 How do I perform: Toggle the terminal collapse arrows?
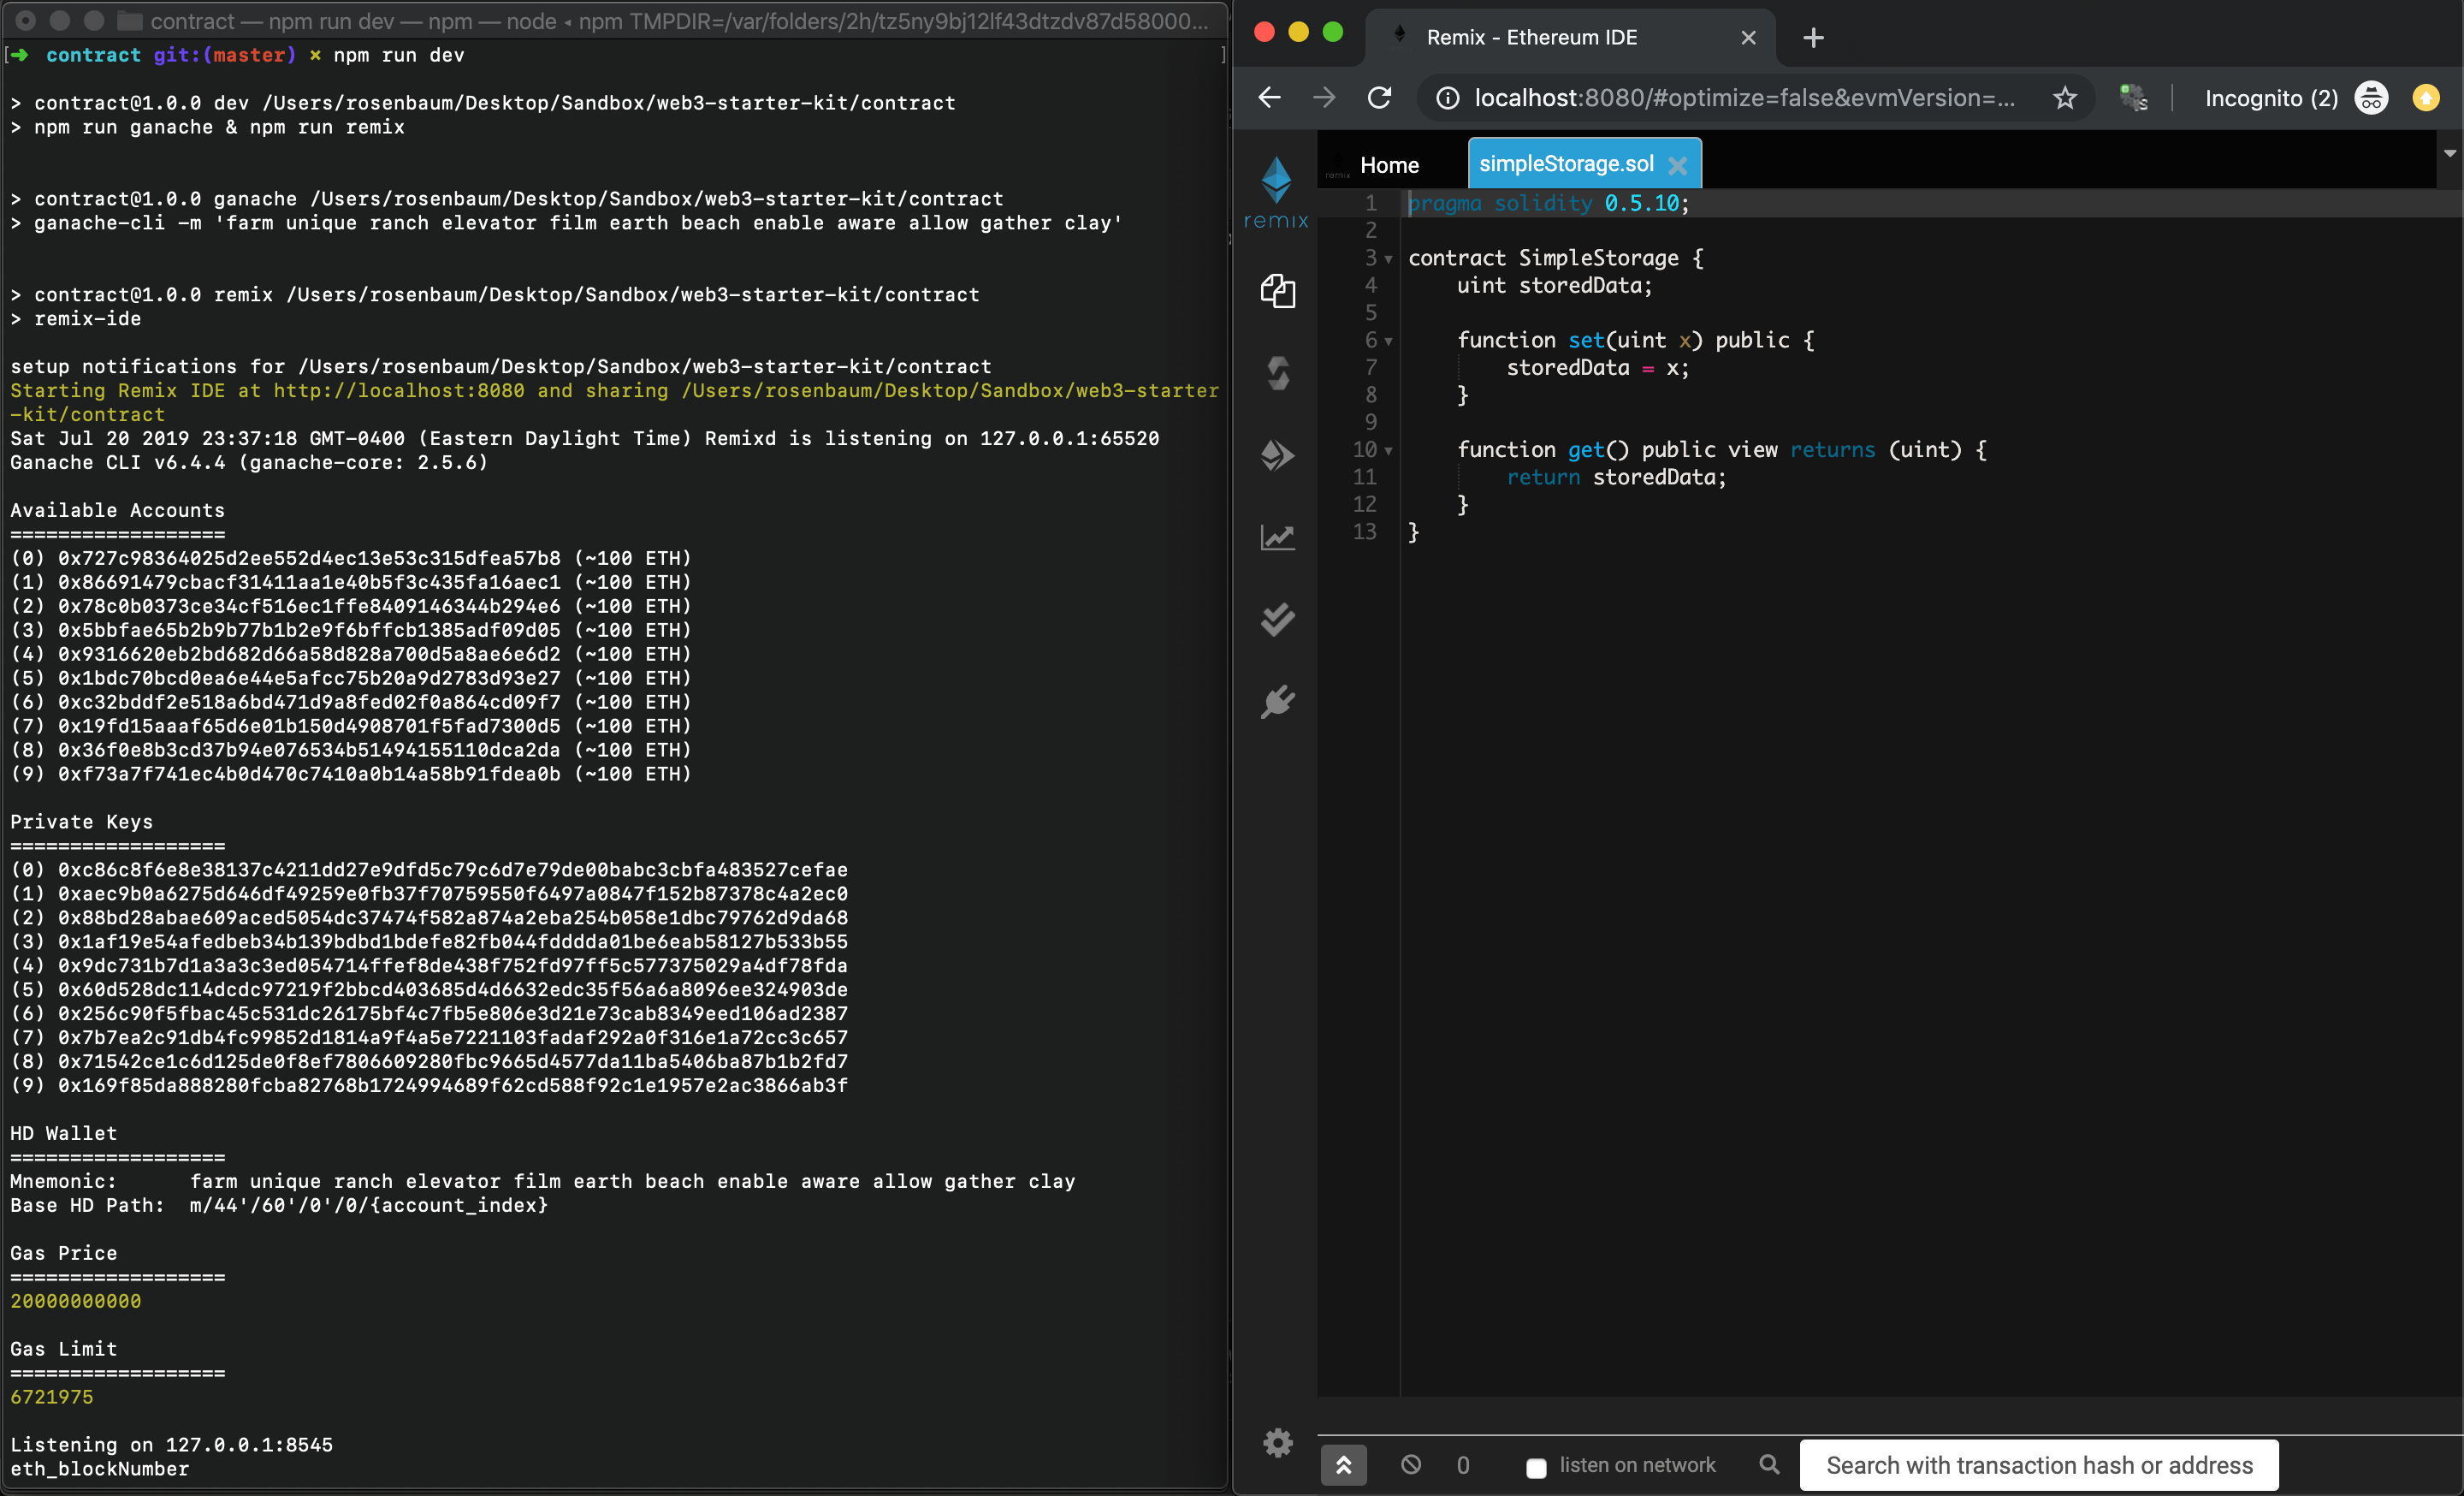(x=1343, y=1465)
